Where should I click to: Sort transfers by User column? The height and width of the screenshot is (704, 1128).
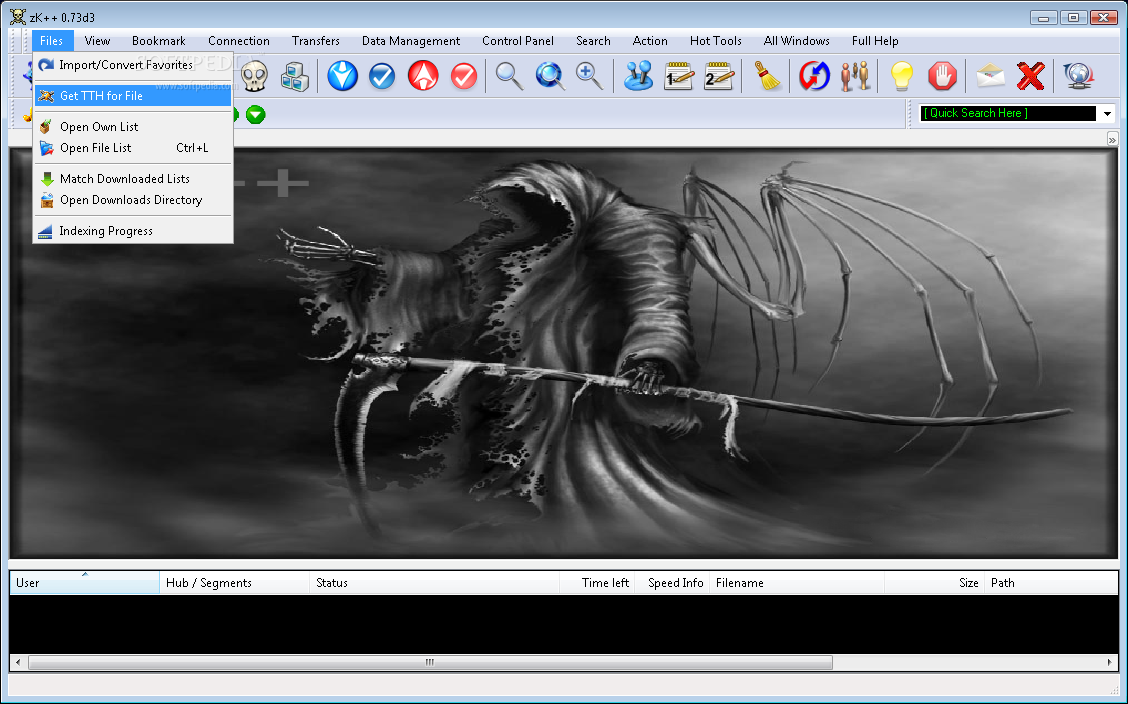point(84,582)
